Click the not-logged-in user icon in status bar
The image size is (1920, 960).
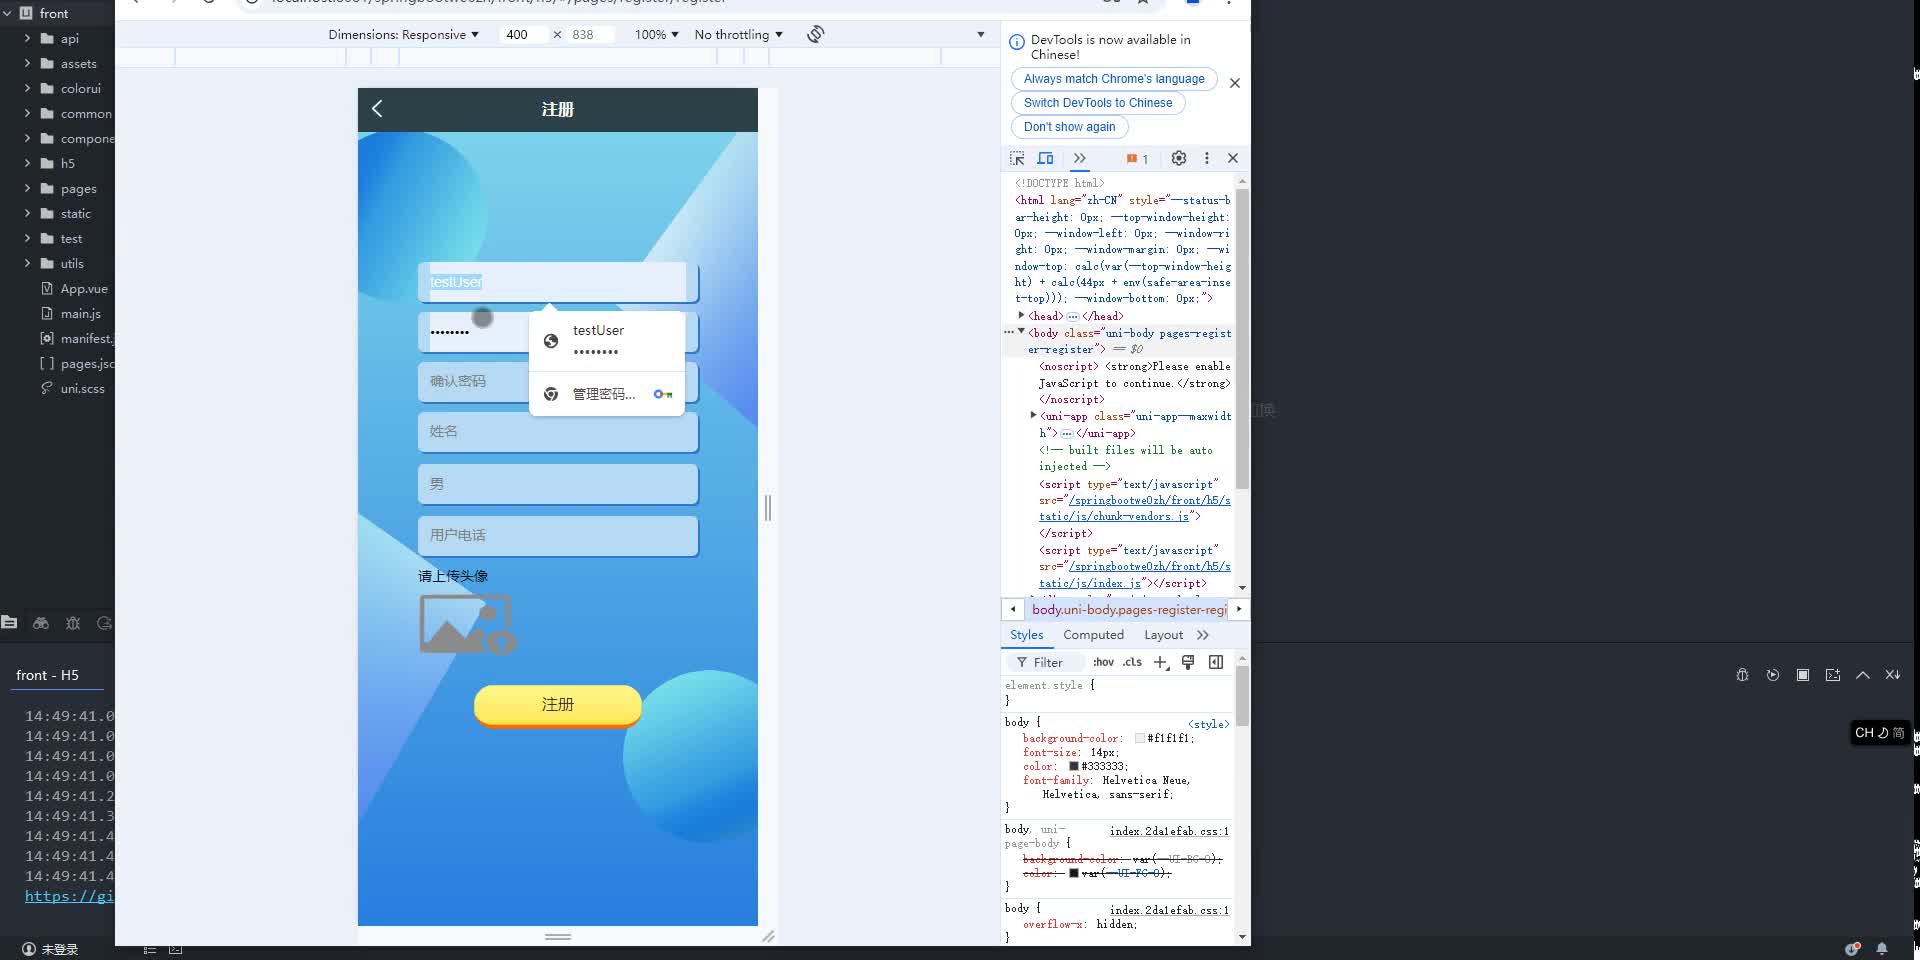29,949
